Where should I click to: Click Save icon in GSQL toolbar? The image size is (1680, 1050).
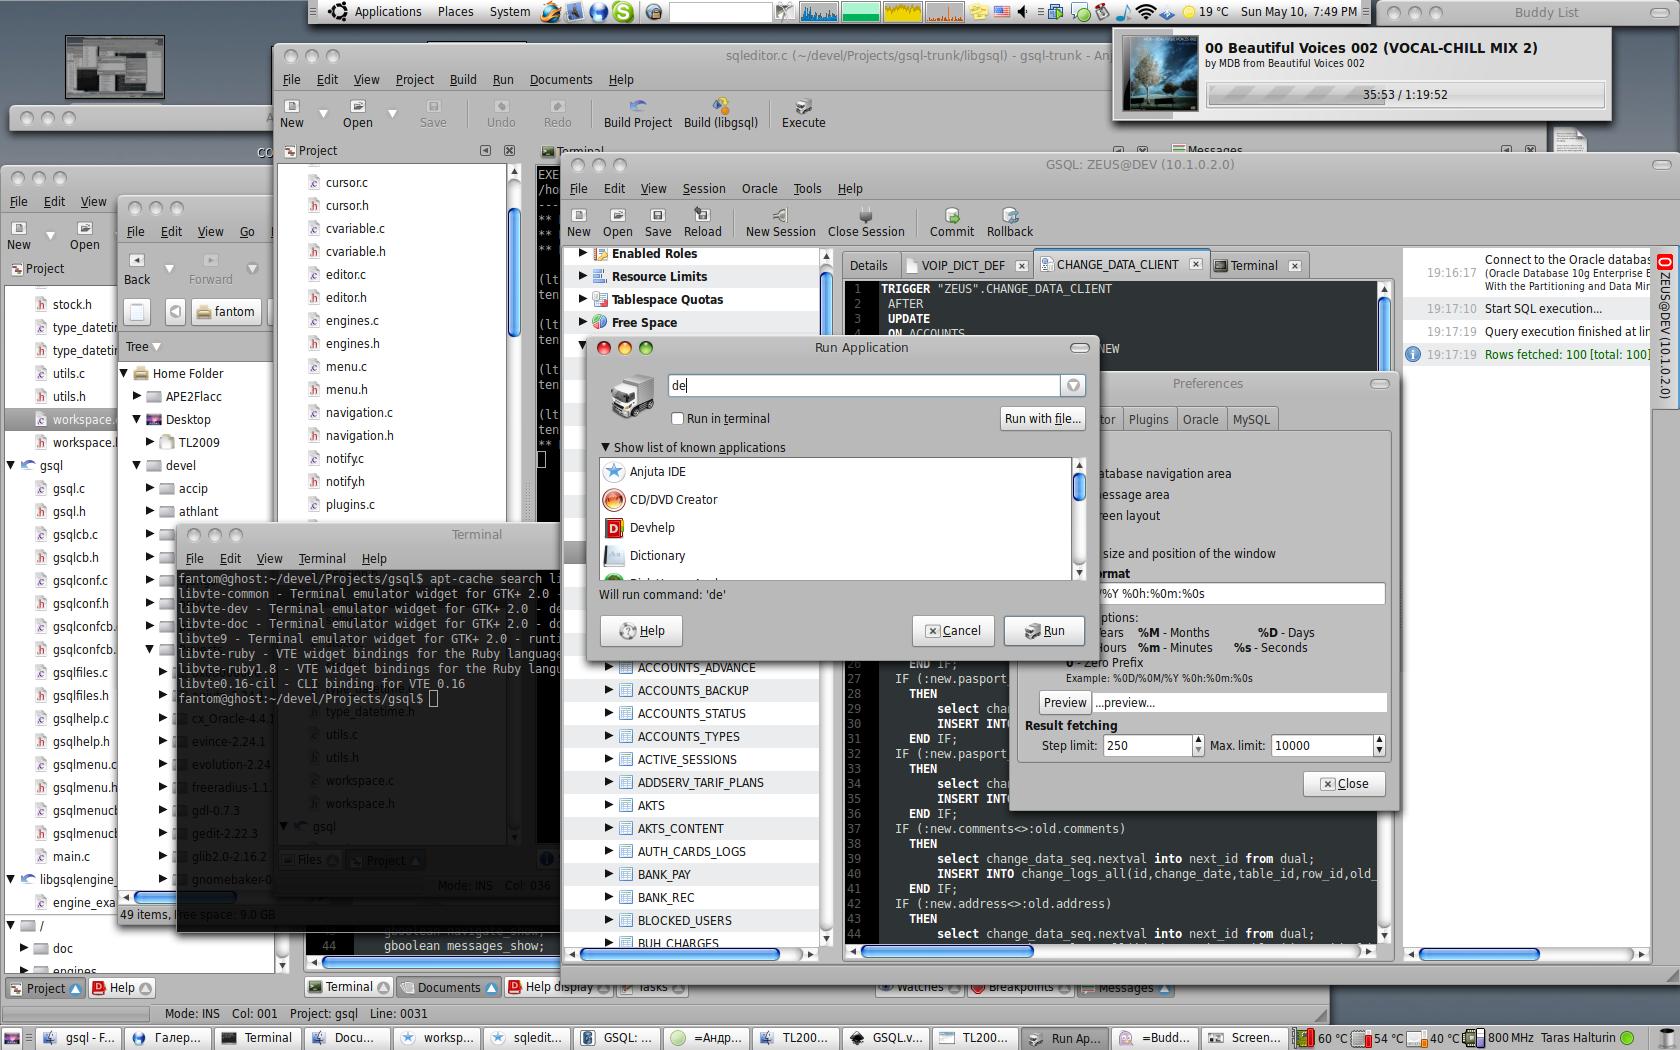[658, 222]
